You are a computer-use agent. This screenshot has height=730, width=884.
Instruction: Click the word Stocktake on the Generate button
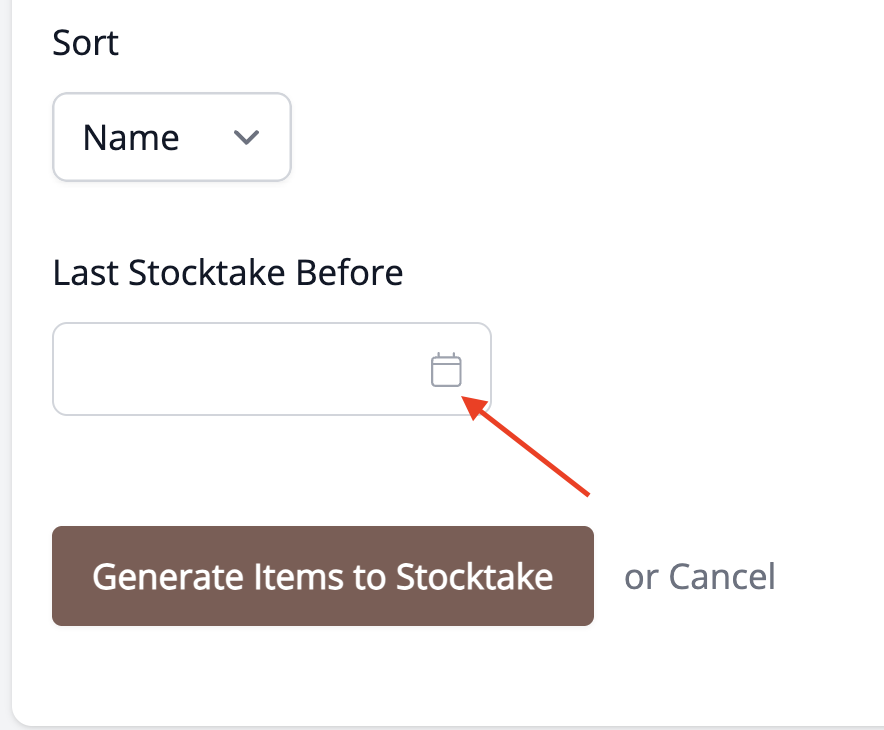pyautogui.click(x=474, y=576)
